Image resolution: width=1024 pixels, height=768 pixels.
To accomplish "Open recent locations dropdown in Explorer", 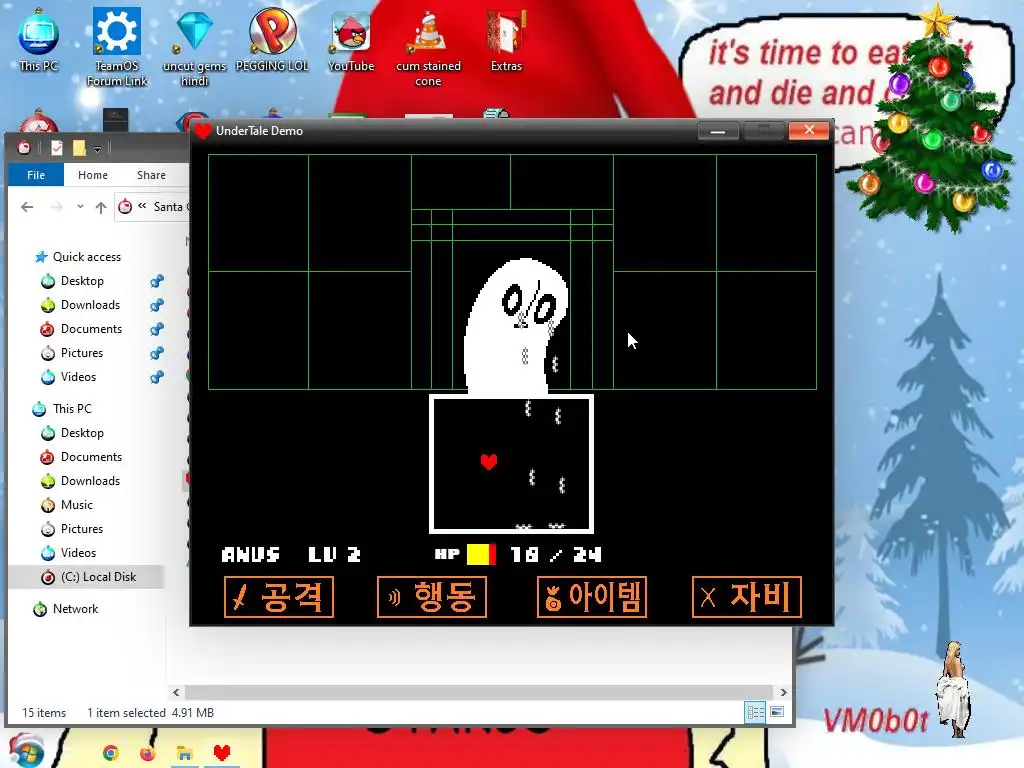I will tap(80, 207).
